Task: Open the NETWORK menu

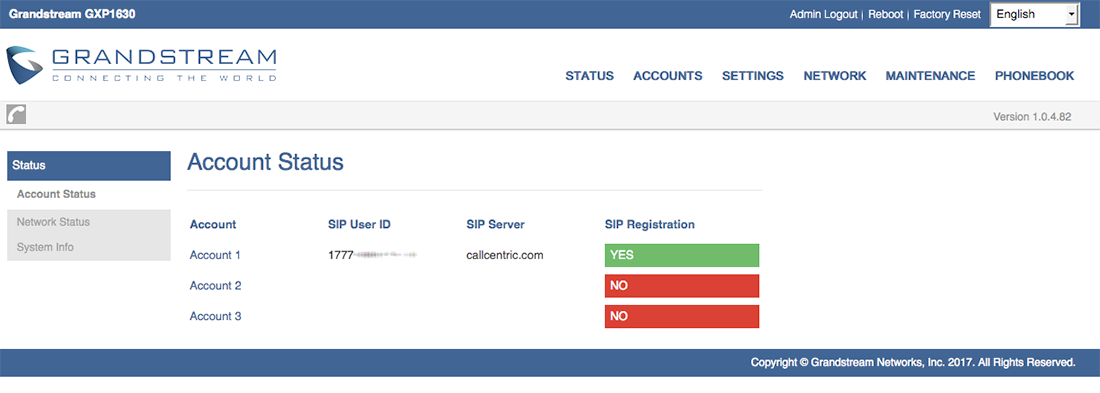Action: point(835,76)
